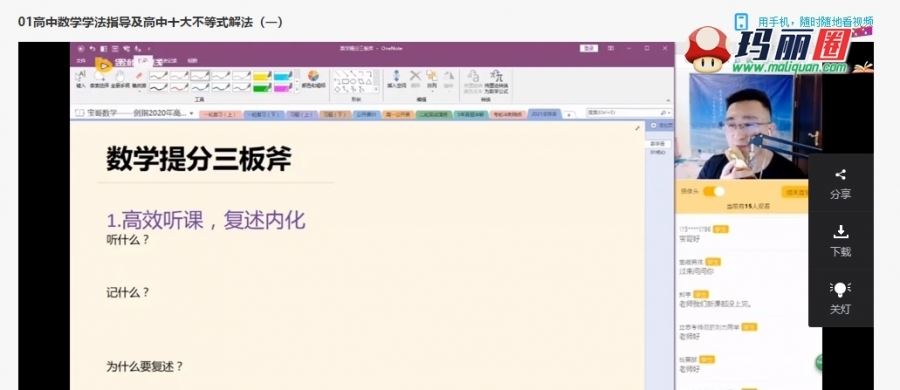This screenshot has width=900, height=390.
Task: Click the text 为什么要复述？
Action: (145, 366)
